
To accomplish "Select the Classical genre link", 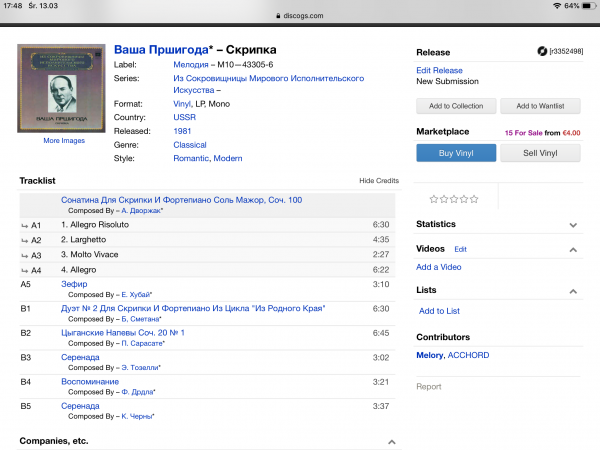I will (x=190, y=145).
